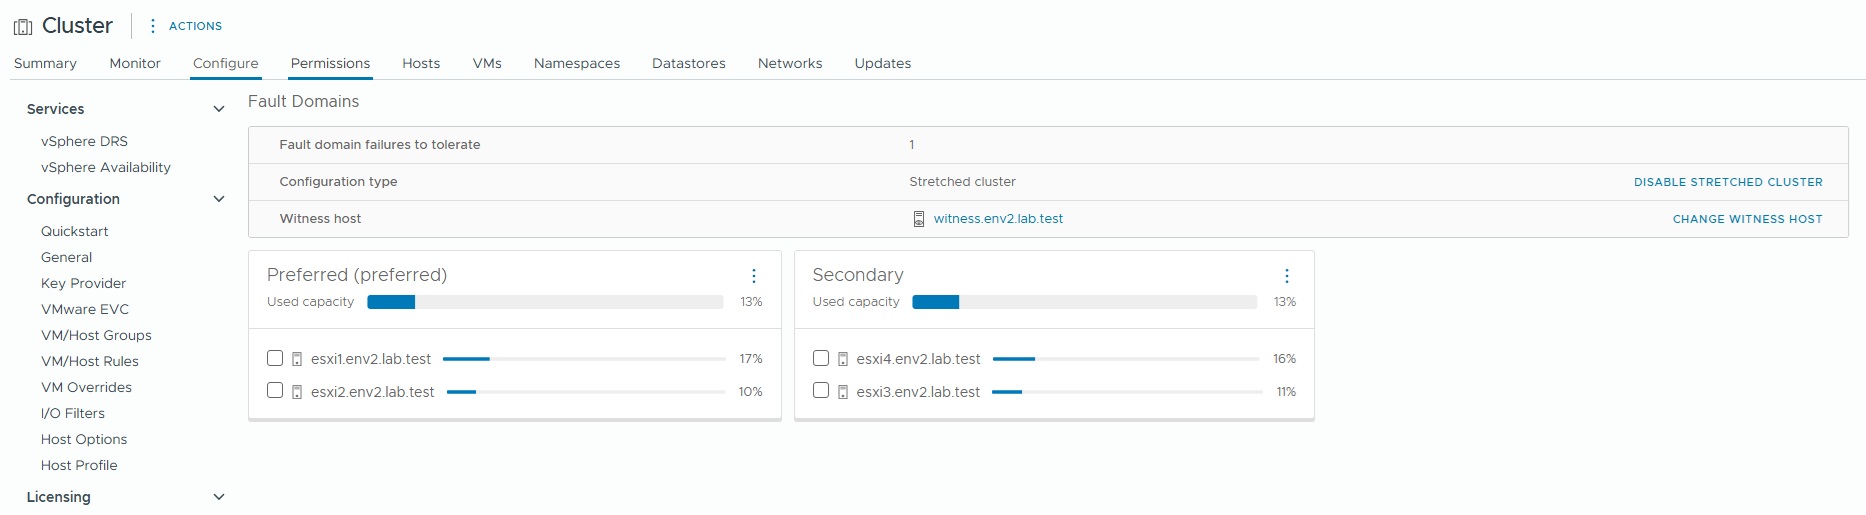
Task: Click the esxi3.env2.lab.test host icon
Action: click(843, 392)
